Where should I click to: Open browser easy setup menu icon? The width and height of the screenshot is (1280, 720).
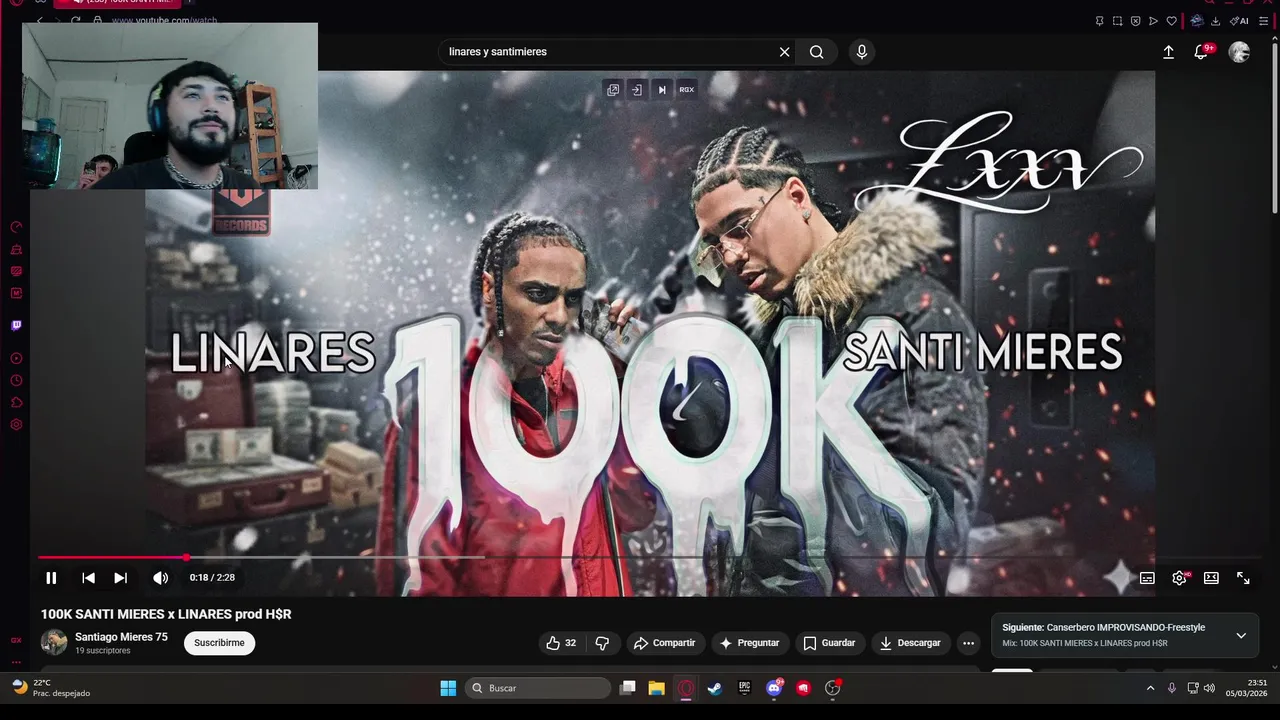pos(1263,21)
